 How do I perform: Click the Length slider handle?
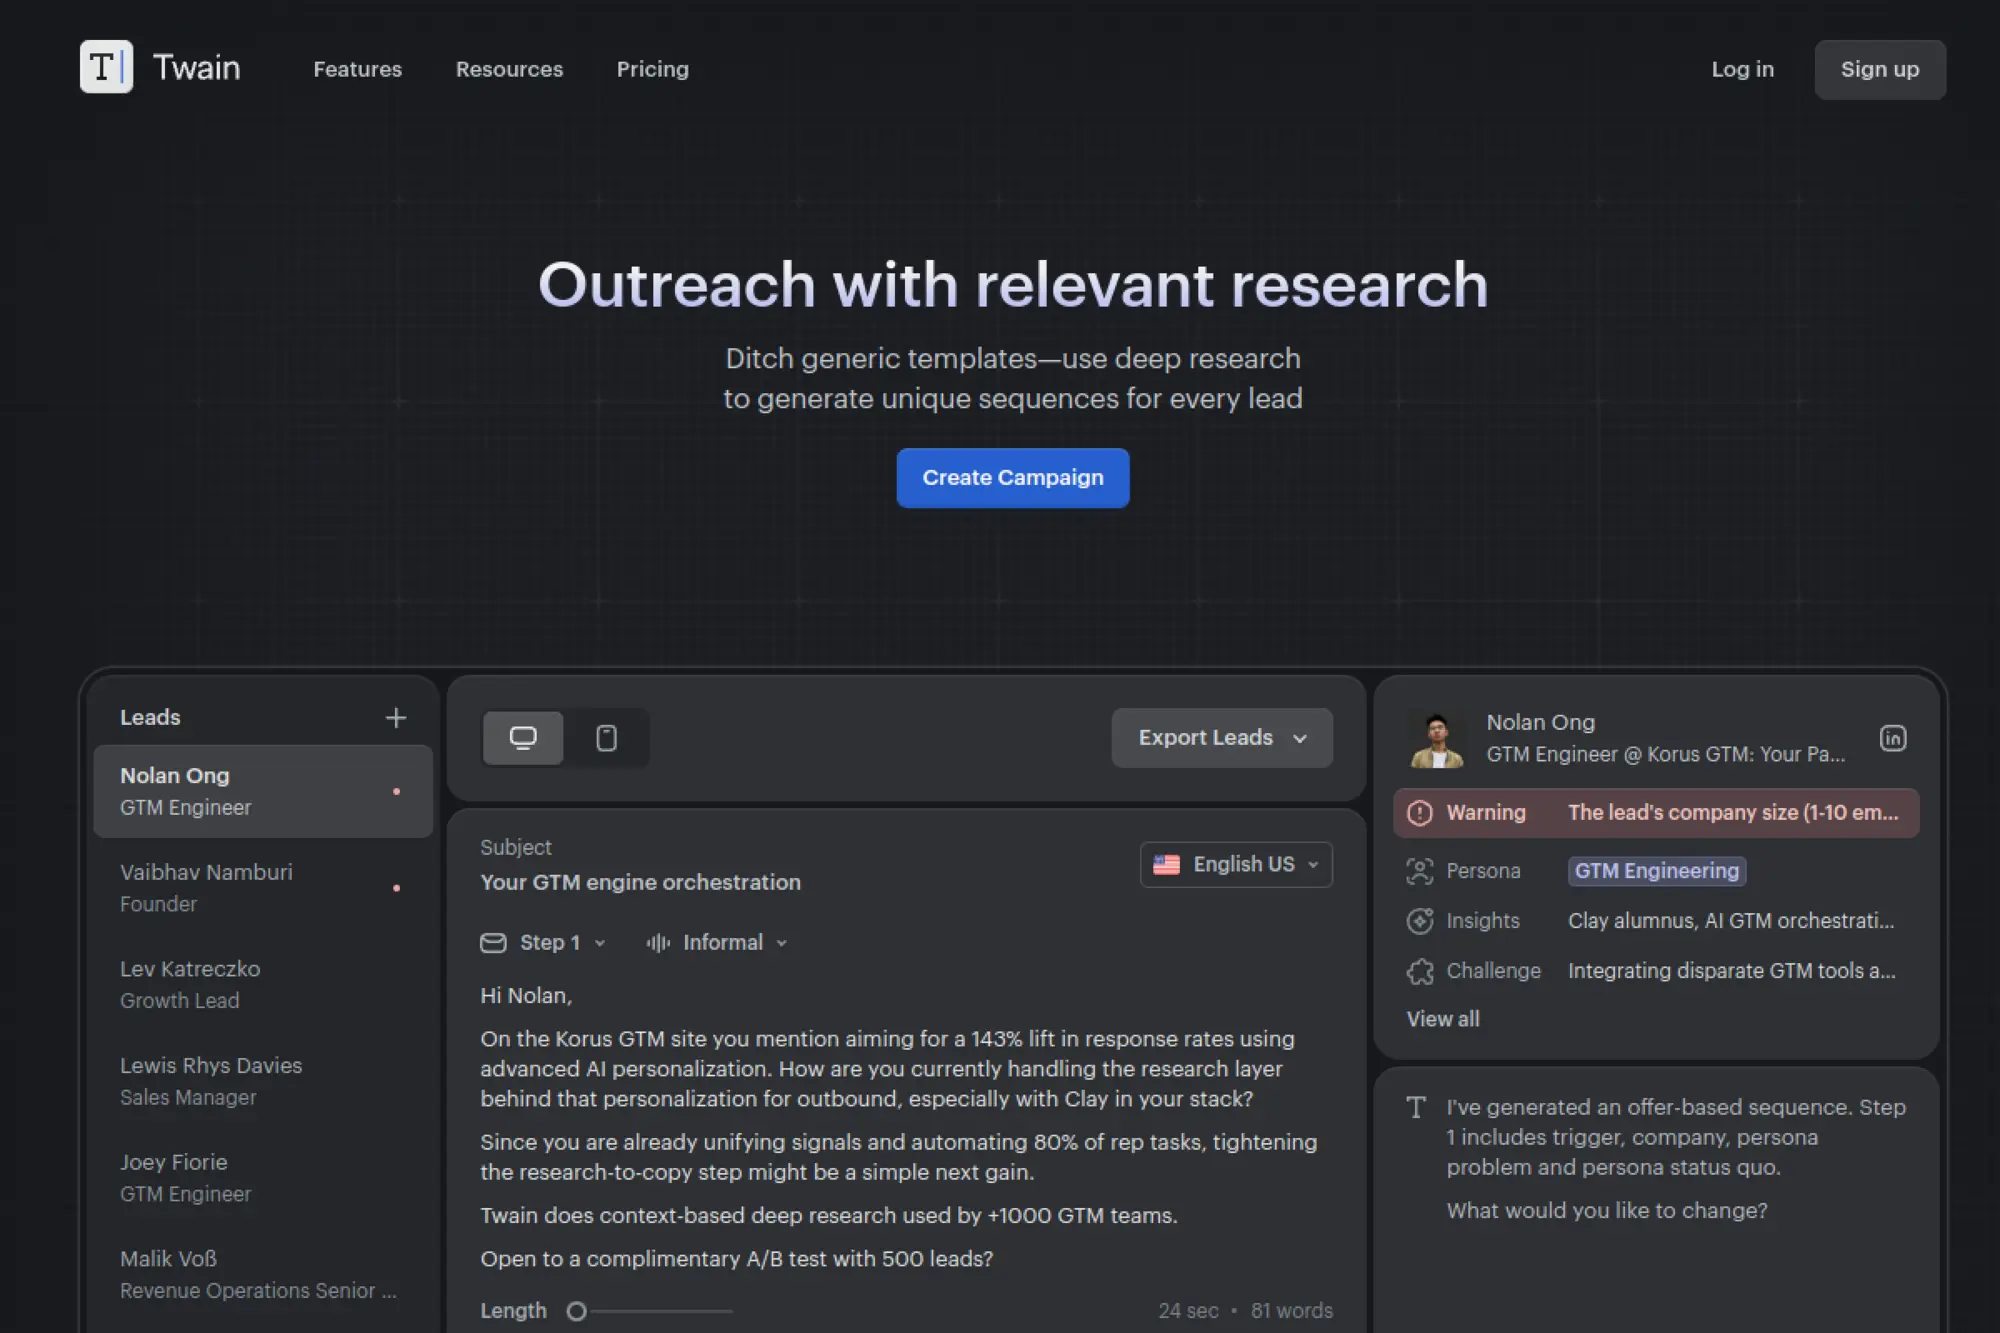pyautogui.click(x=576, y=1311)
